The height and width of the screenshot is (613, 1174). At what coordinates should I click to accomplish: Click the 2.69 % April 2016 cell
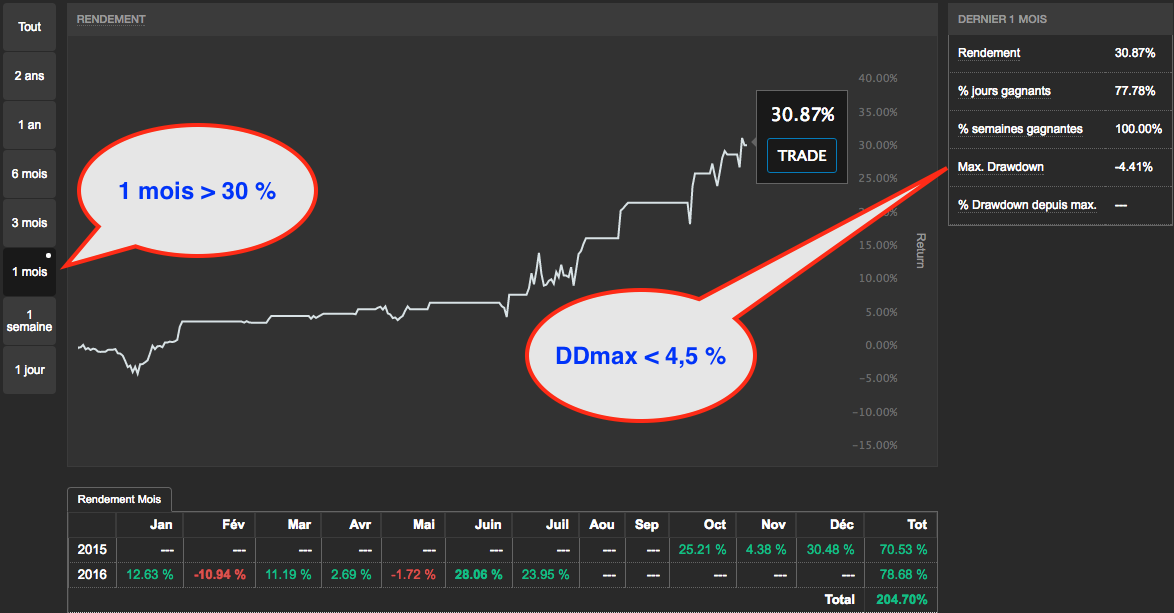[351, 575]
